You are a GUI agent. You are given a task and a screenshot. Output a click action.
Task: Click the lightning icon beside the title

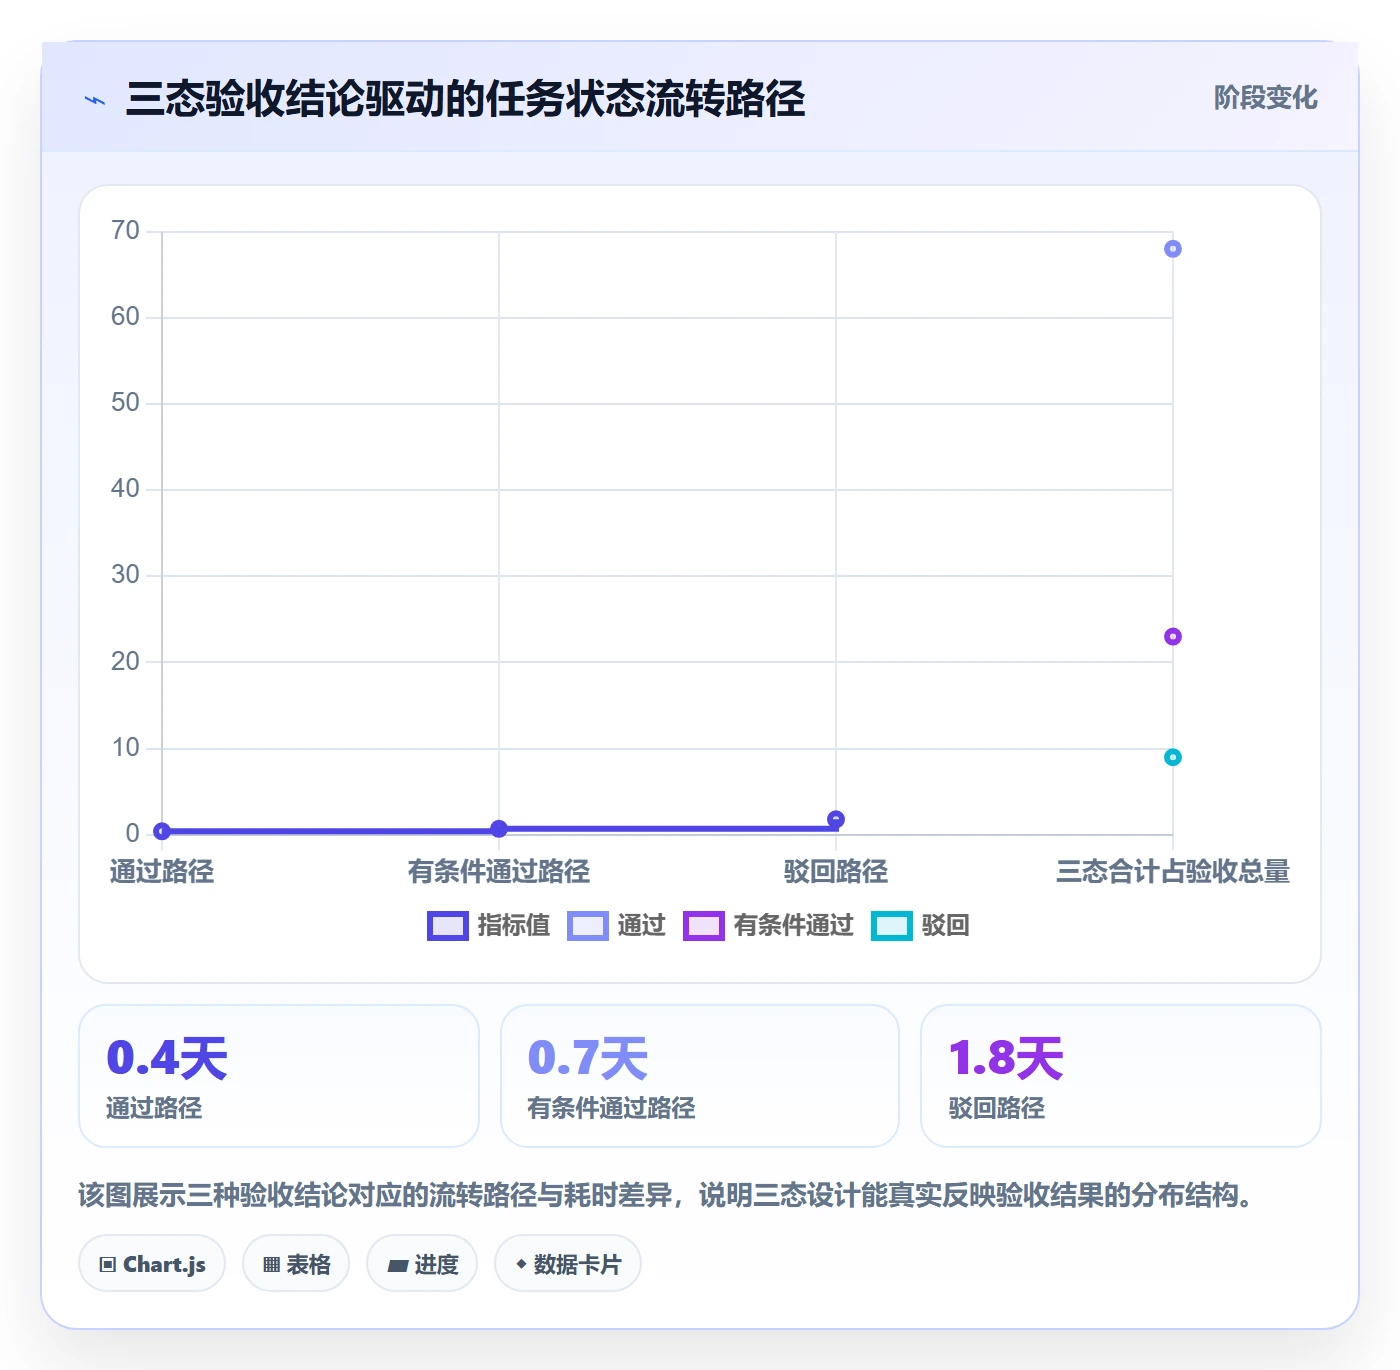(95, 100)
